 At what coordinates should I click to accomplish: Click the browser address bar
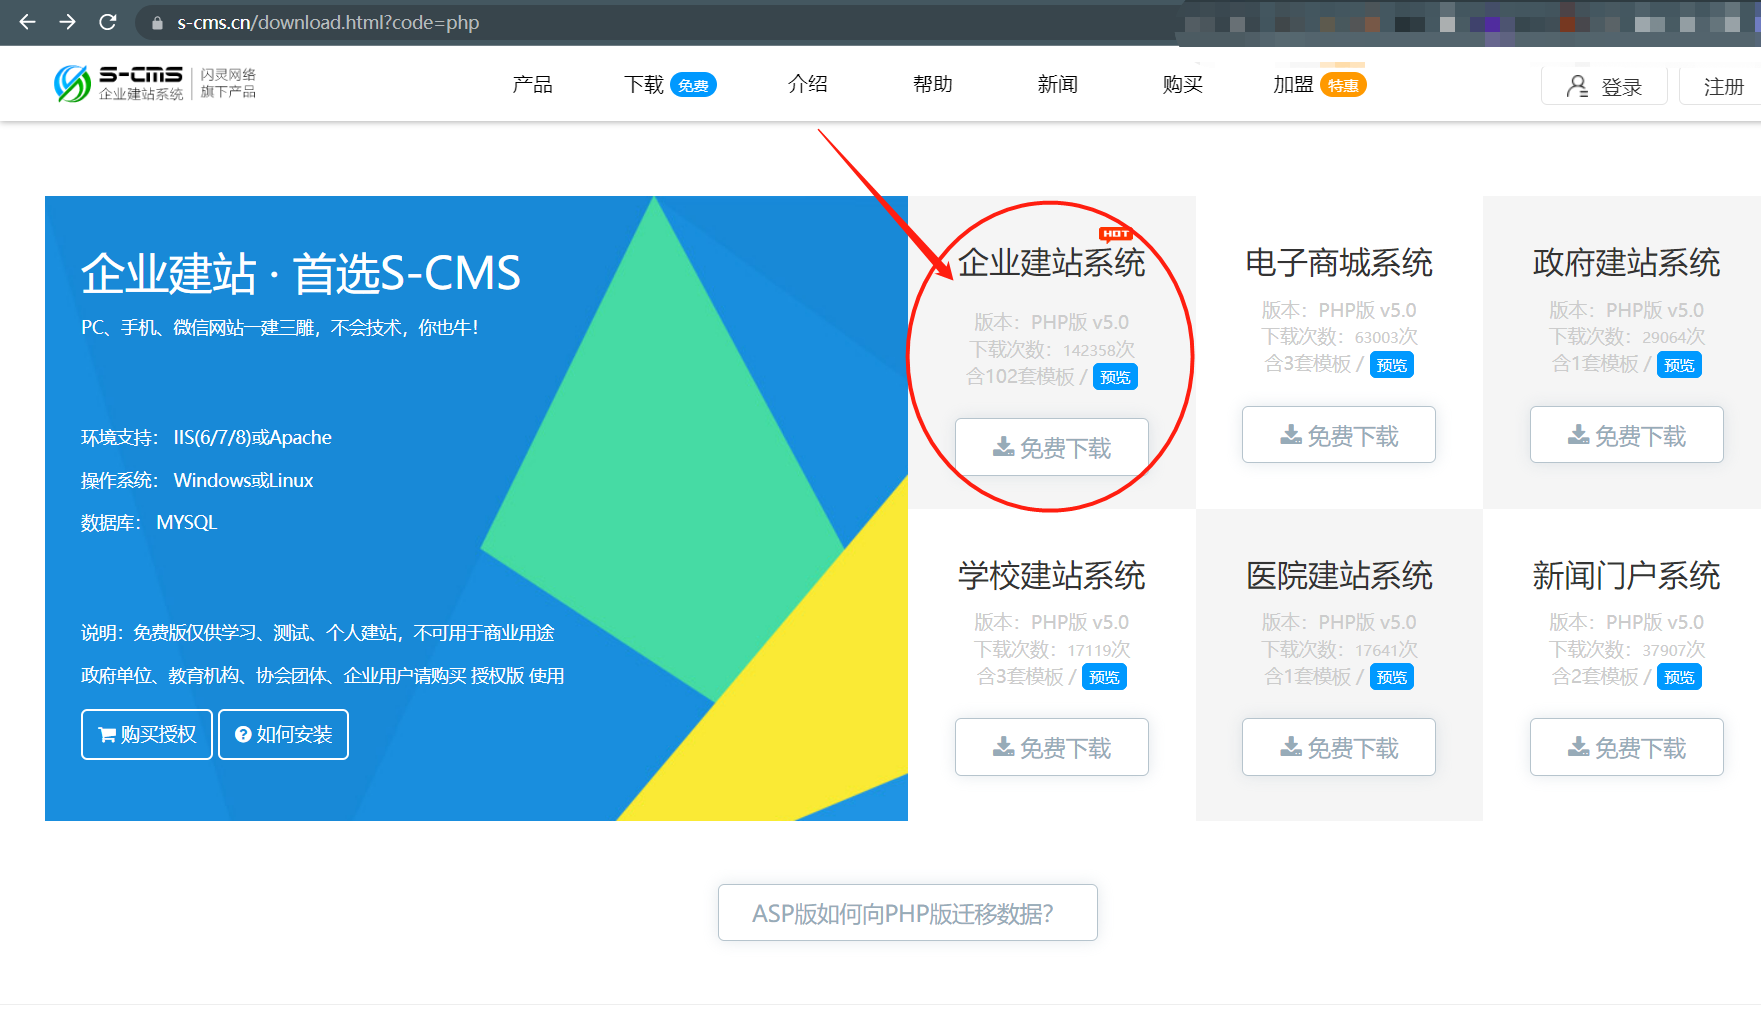point(400,22)
